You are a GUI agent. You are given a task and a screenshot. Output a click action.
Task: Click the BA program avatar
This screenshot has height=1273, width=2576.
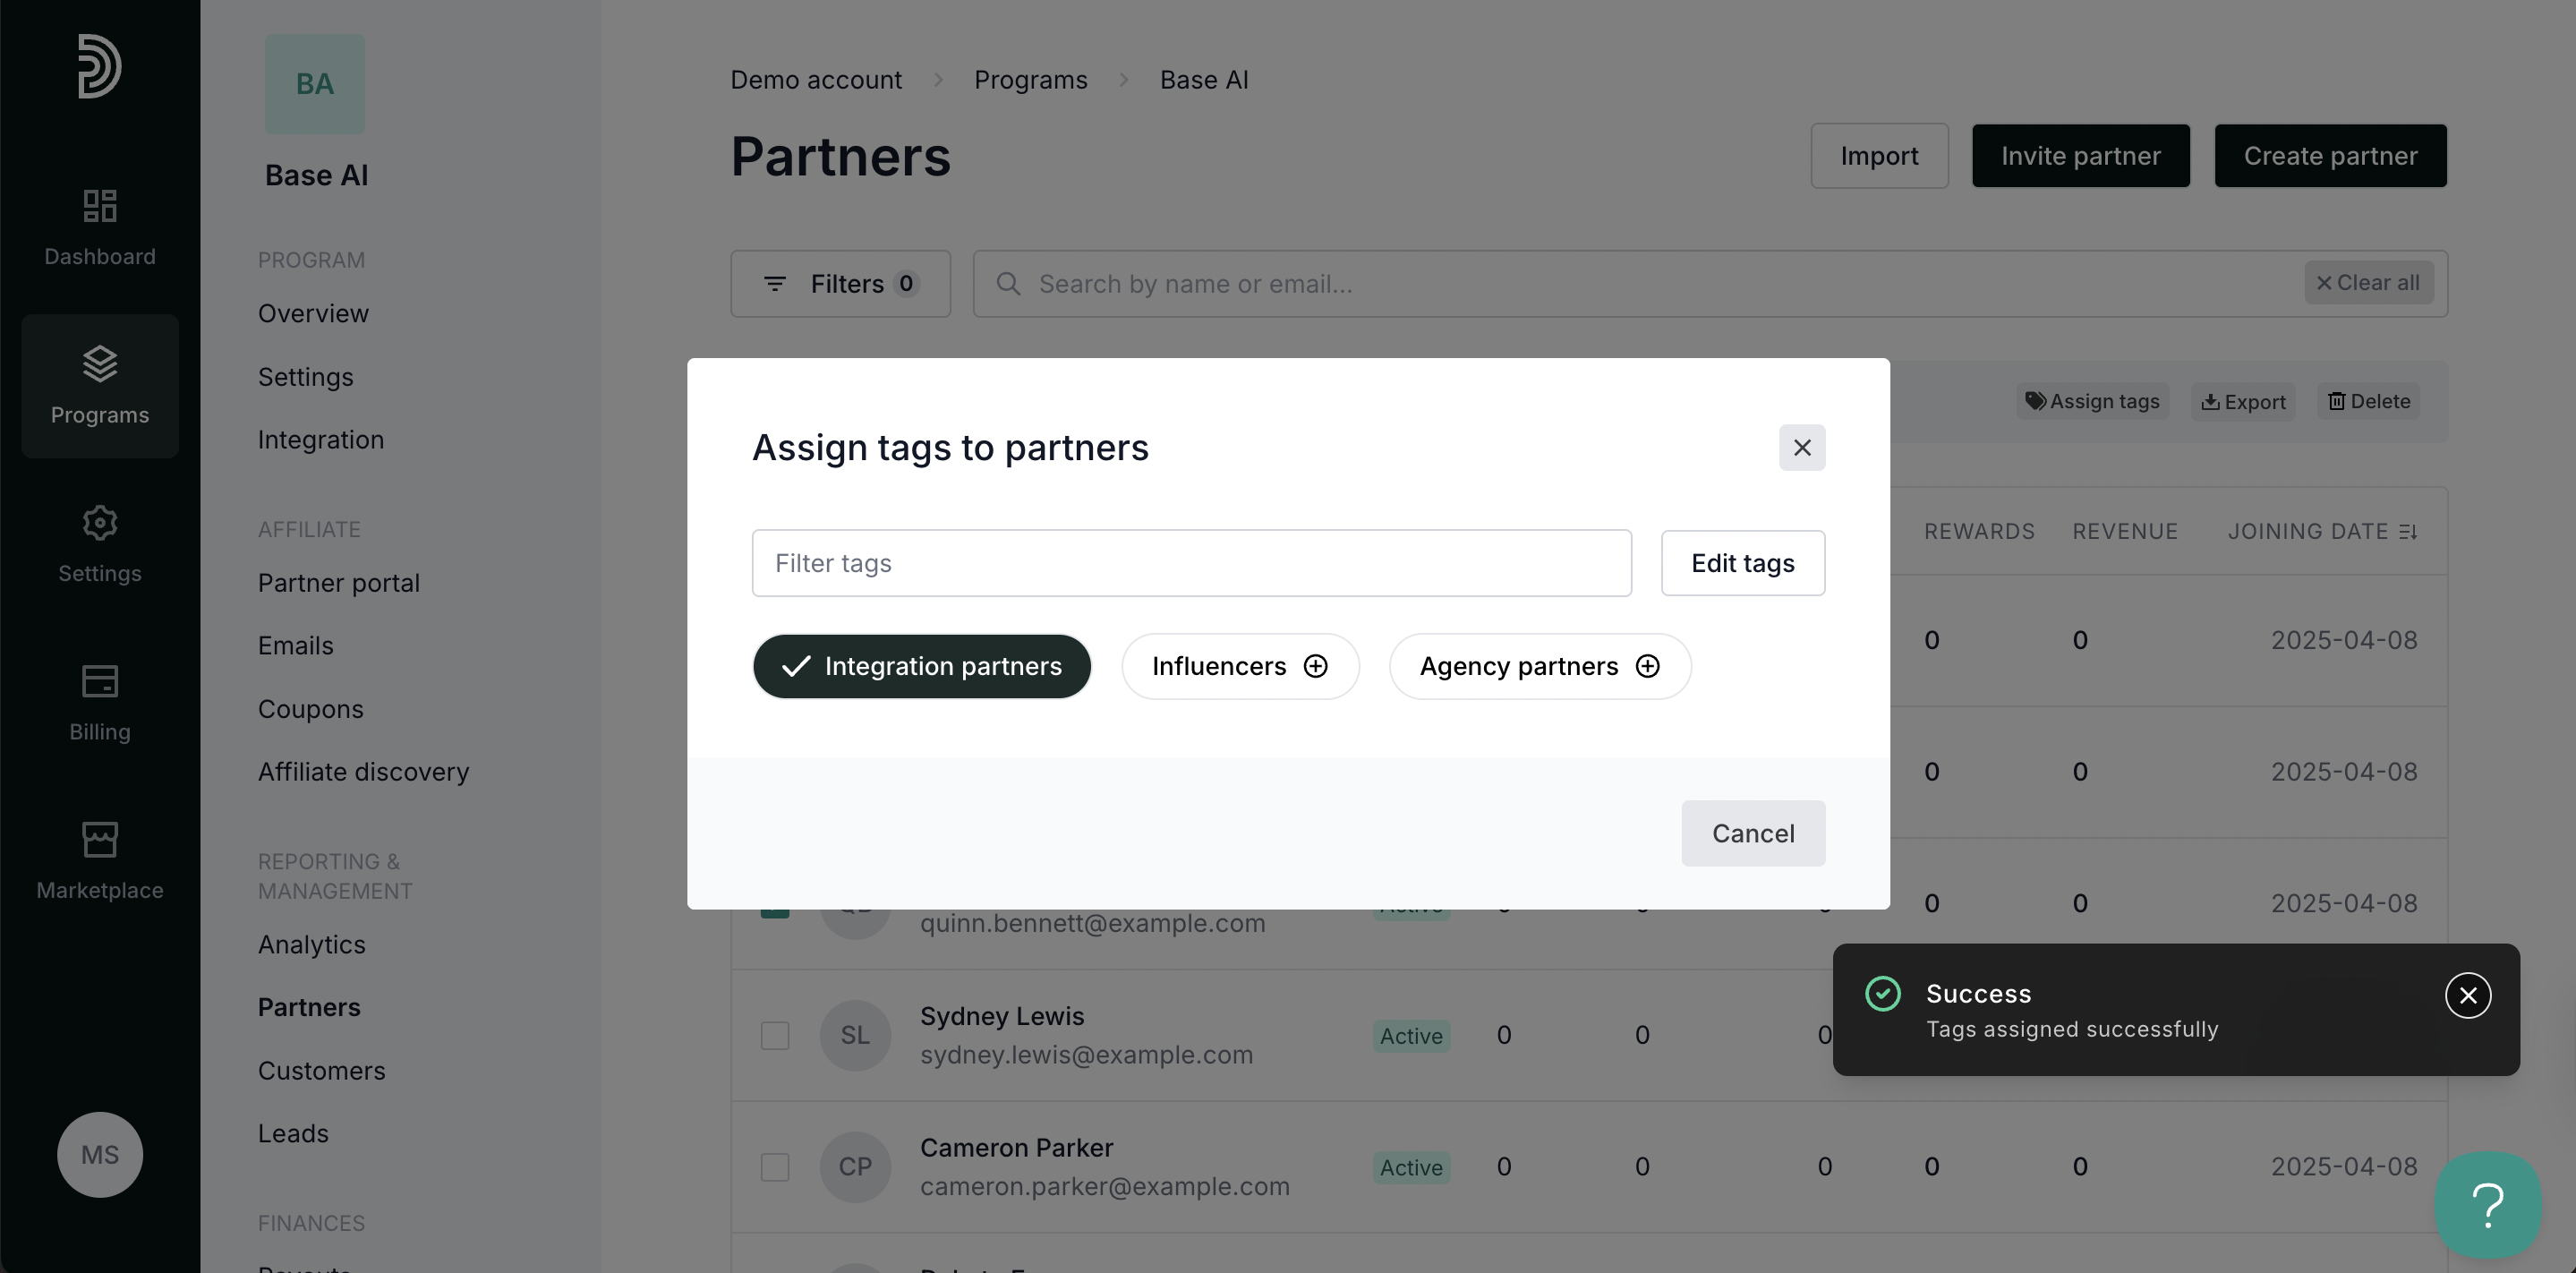point(315,84)
